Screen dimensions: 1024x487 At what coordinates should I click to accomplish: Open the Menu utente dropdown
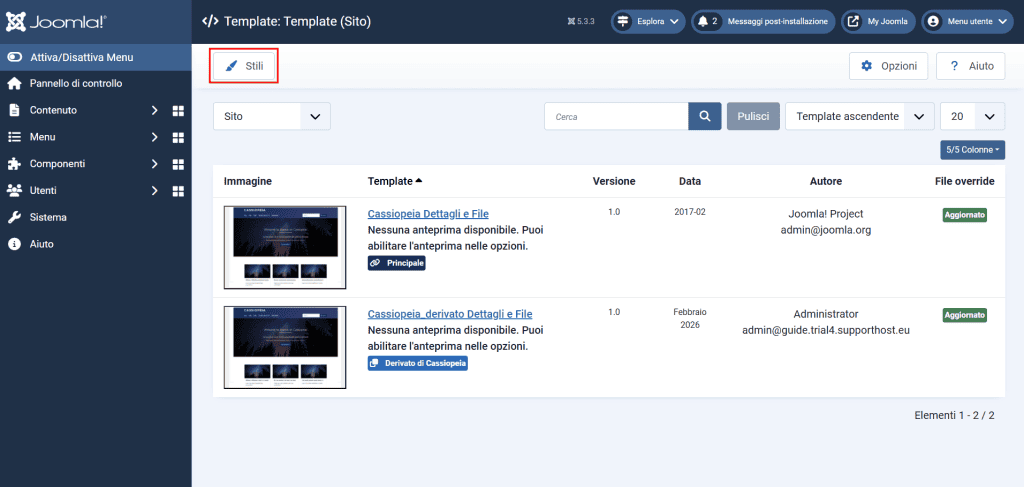(x=967, y=22)
